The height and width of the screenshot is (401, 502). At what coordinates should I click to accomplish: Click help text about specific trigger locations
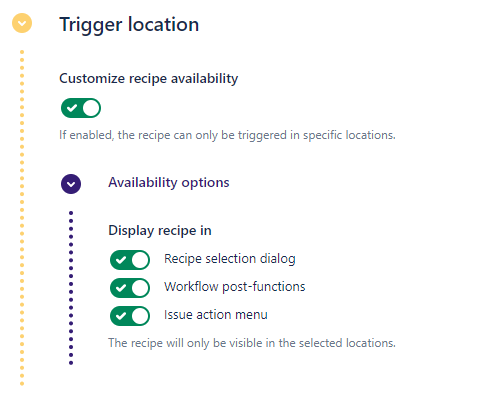(227, 135)
